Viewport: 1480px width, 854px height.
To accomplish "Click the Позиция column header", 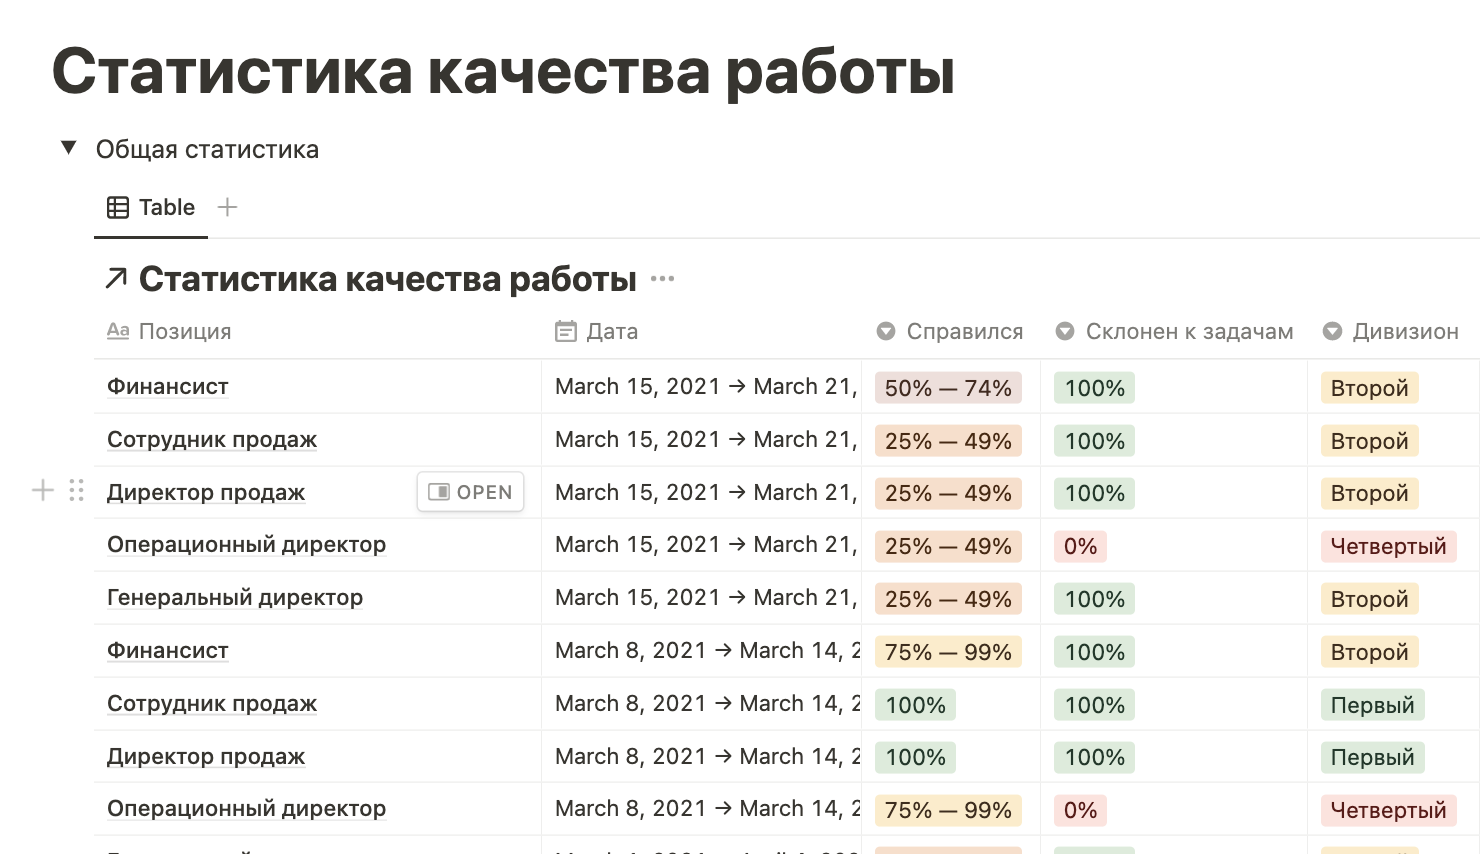I will point(184,331).
